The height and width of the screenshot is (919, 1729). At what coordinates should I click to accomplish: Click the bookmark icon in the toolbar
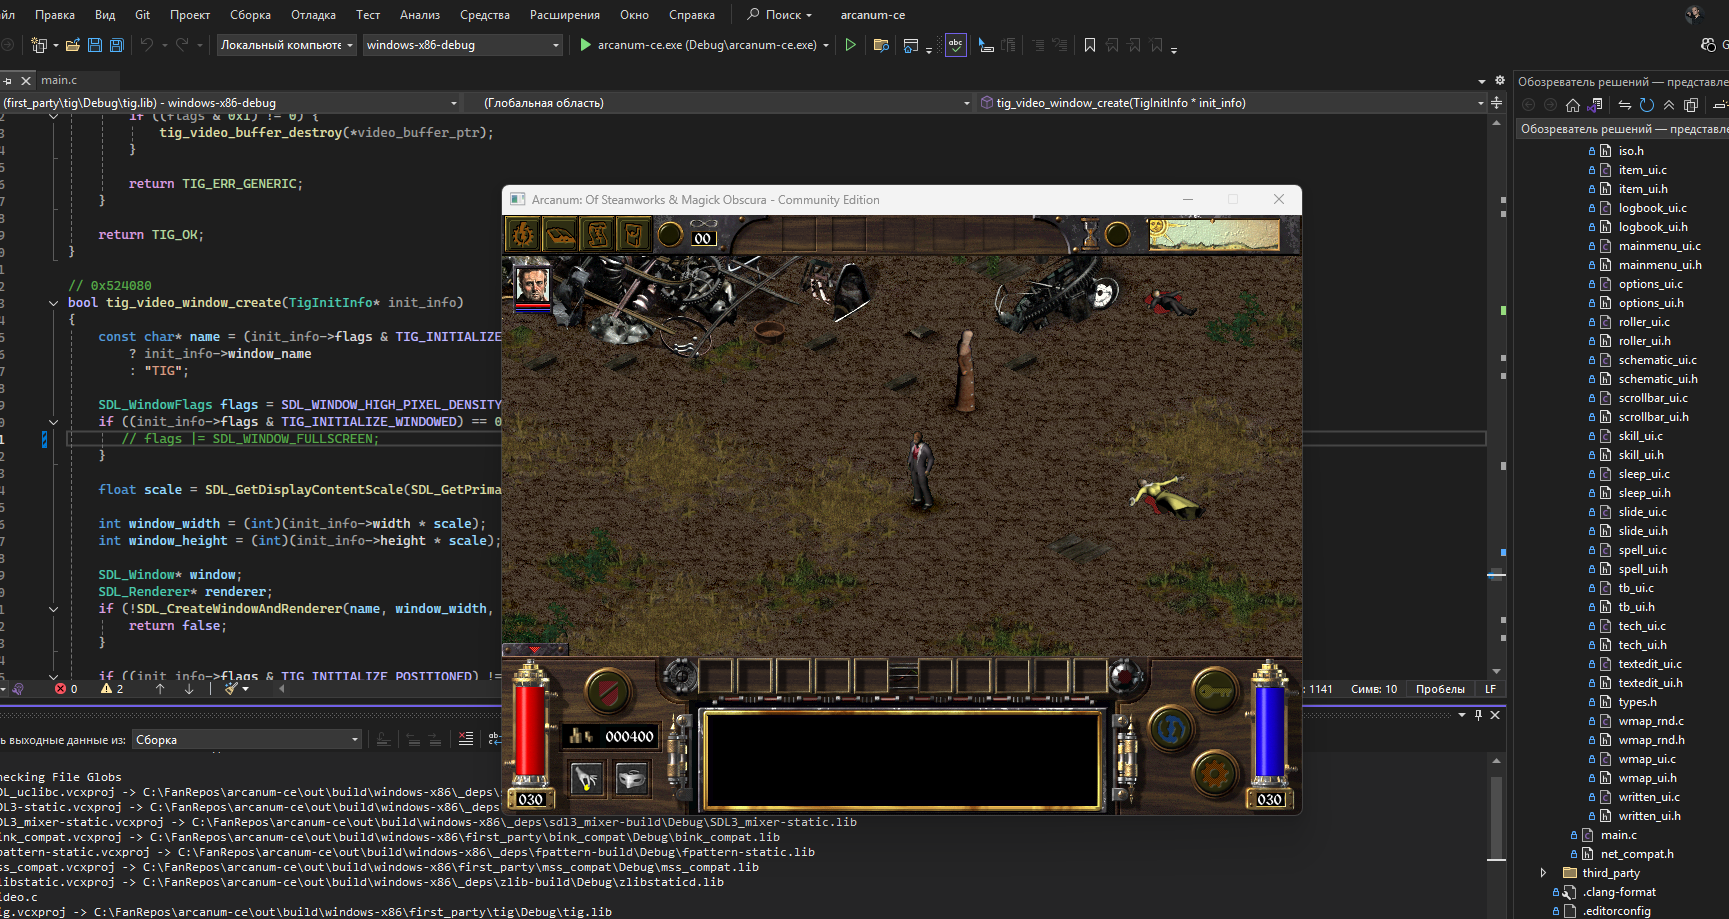click(1090, 45)
